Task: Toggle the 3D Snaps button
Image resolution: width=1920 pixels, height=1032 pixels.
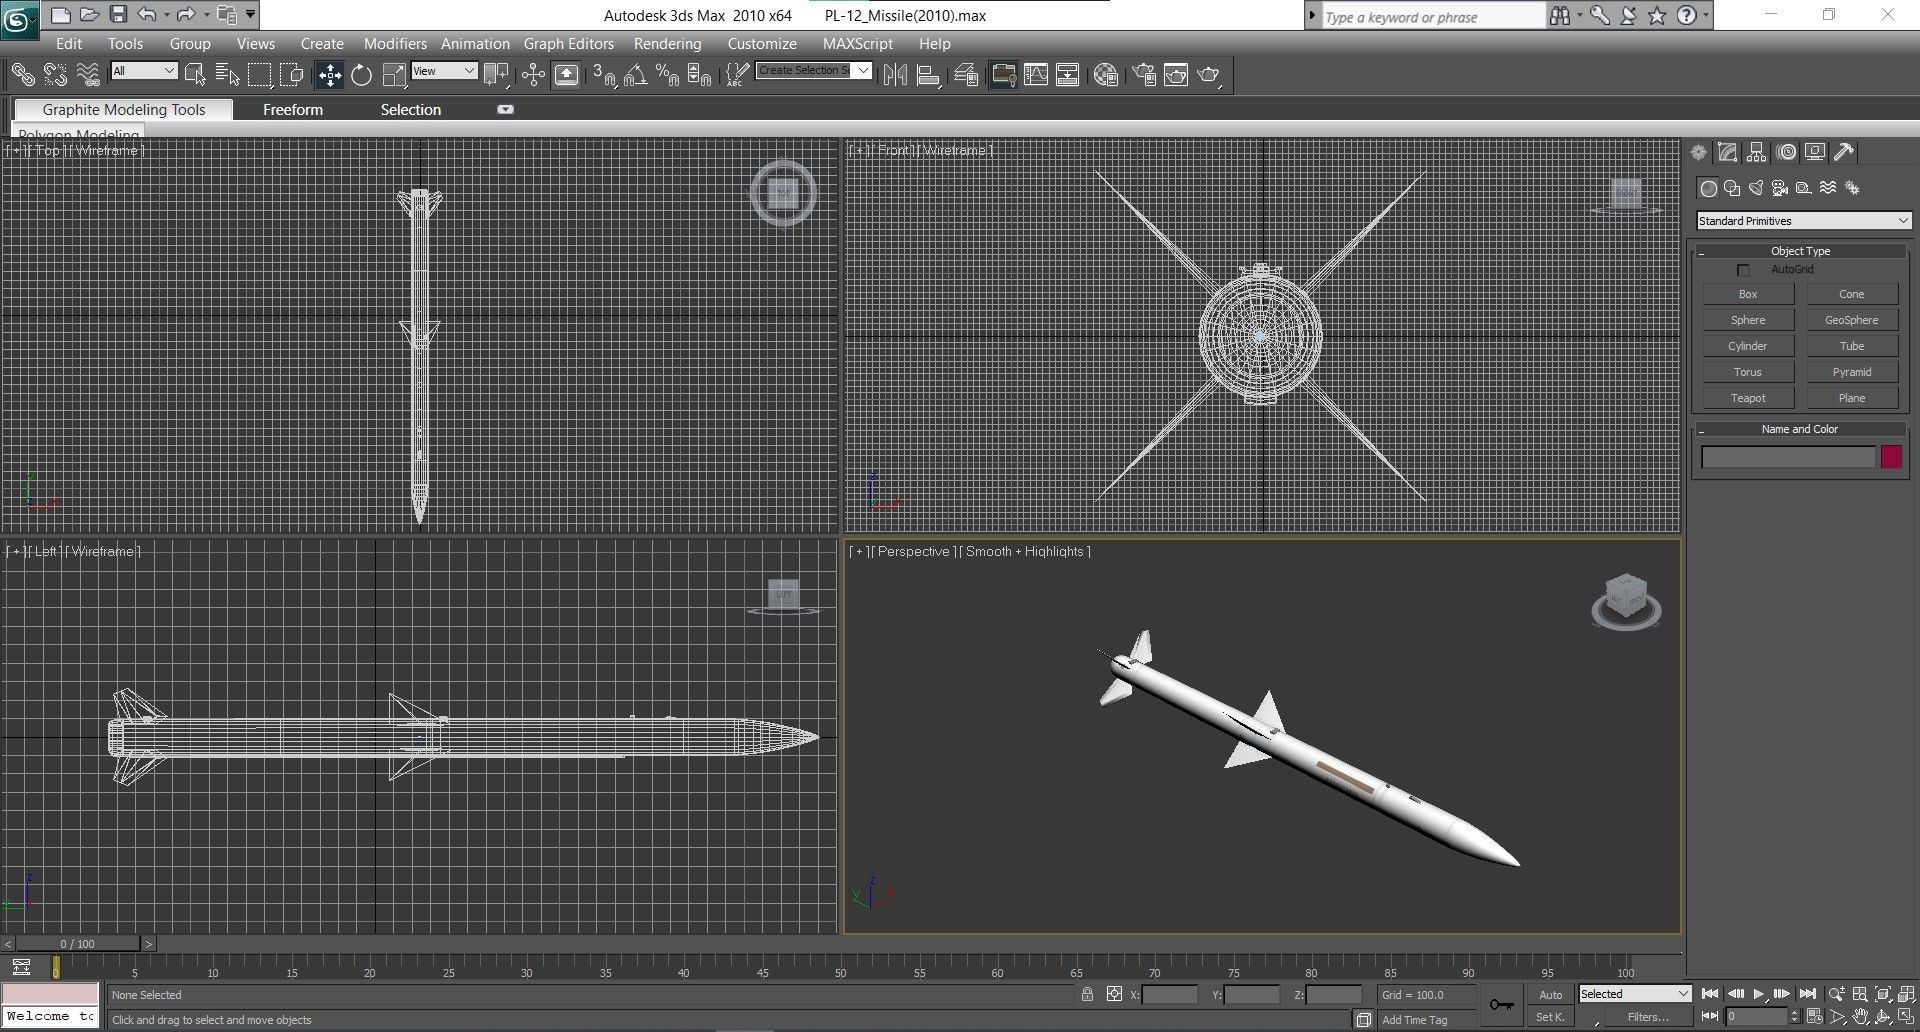Action: [604, 75]
